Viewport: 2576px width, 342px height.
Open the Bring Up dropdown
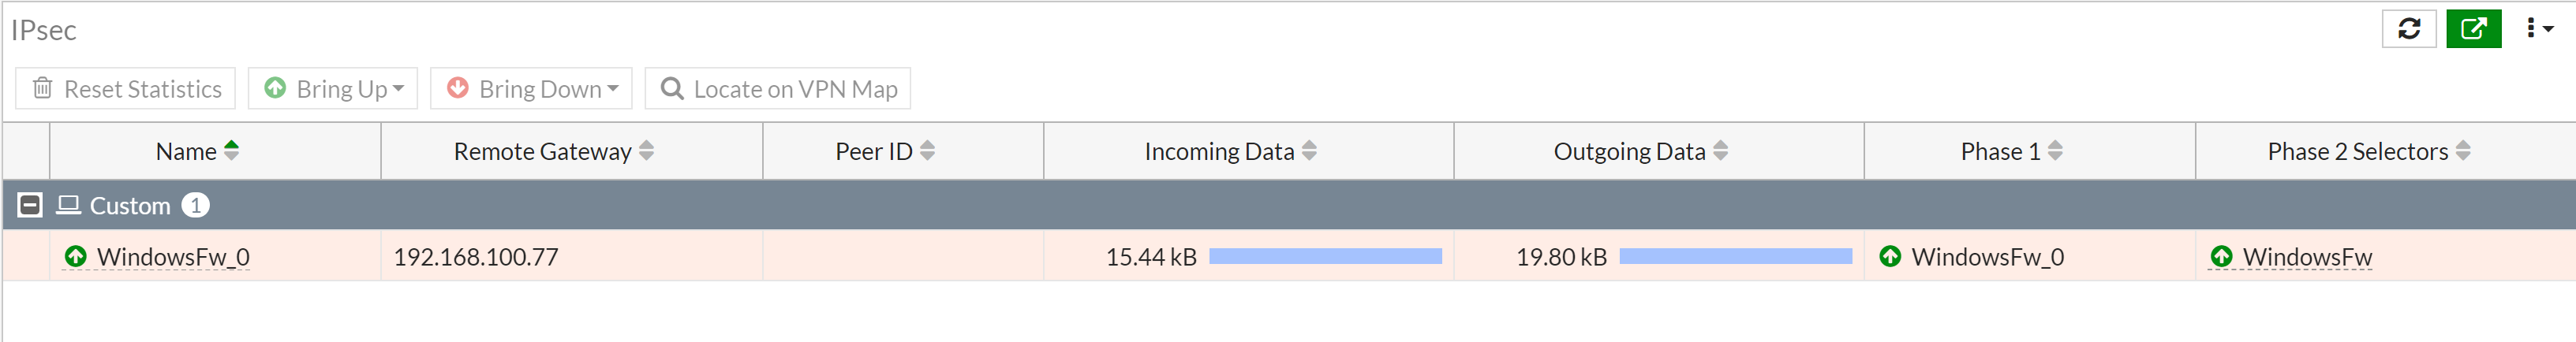(x=333, y=89)
